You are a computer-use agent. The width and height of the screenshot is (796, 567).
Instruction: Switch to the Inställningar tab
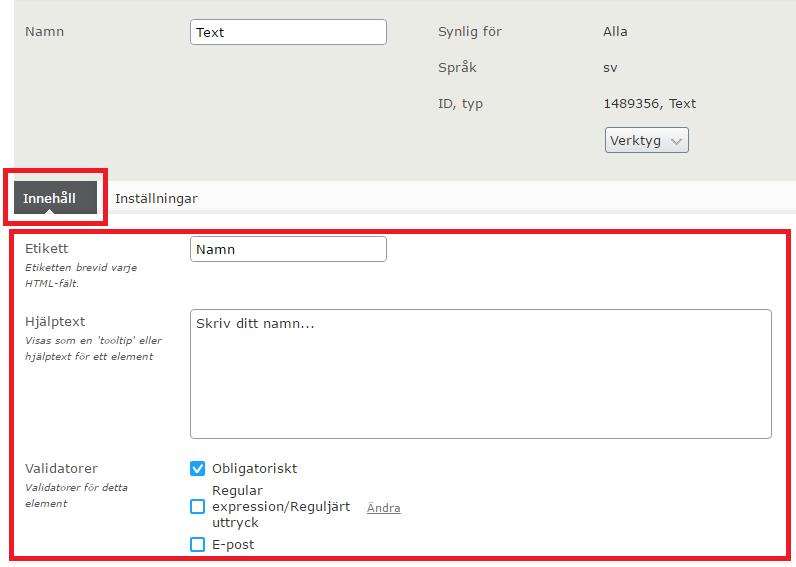point(156,198)
